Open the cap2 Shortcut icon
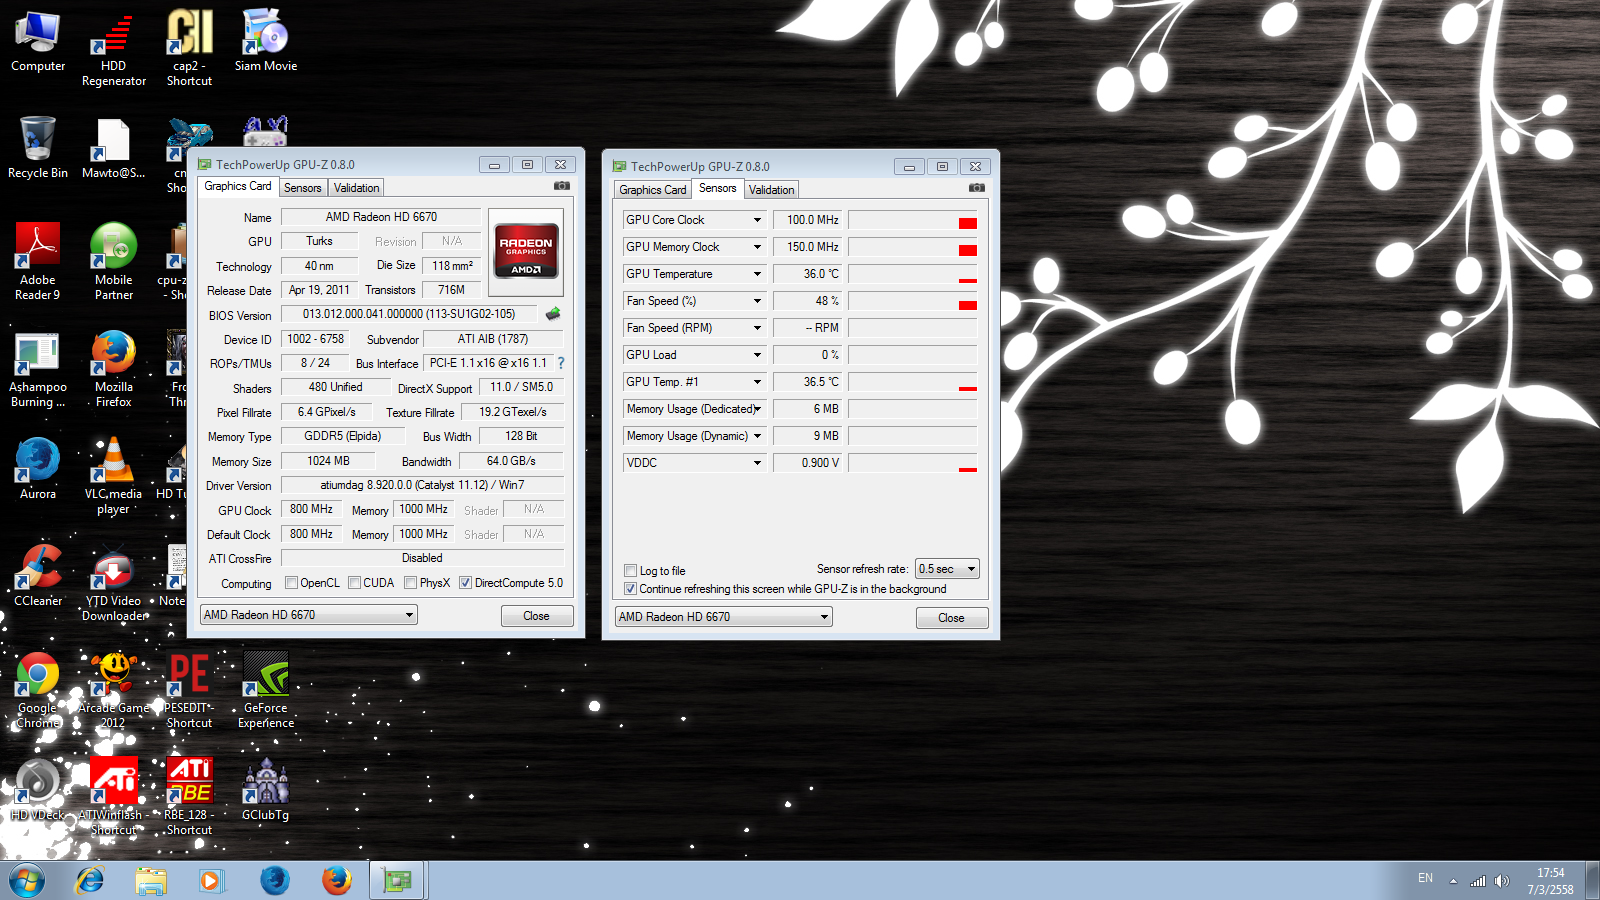 coord(189,48)
